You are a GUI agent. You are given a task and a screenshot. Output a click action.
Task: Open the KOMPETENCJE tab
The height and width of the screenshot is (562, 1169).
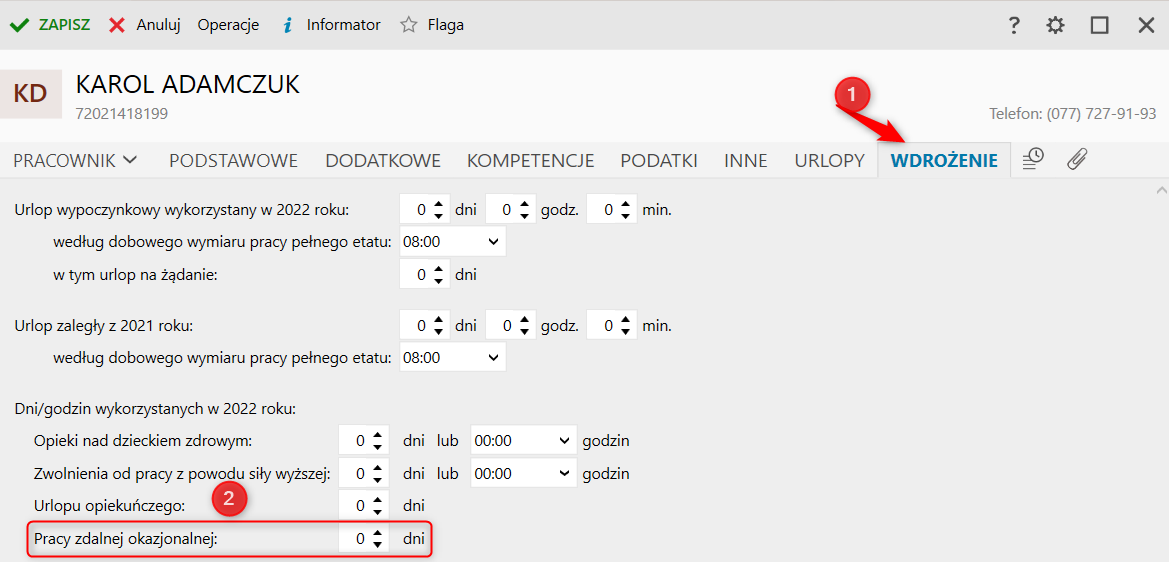[530, 160]
